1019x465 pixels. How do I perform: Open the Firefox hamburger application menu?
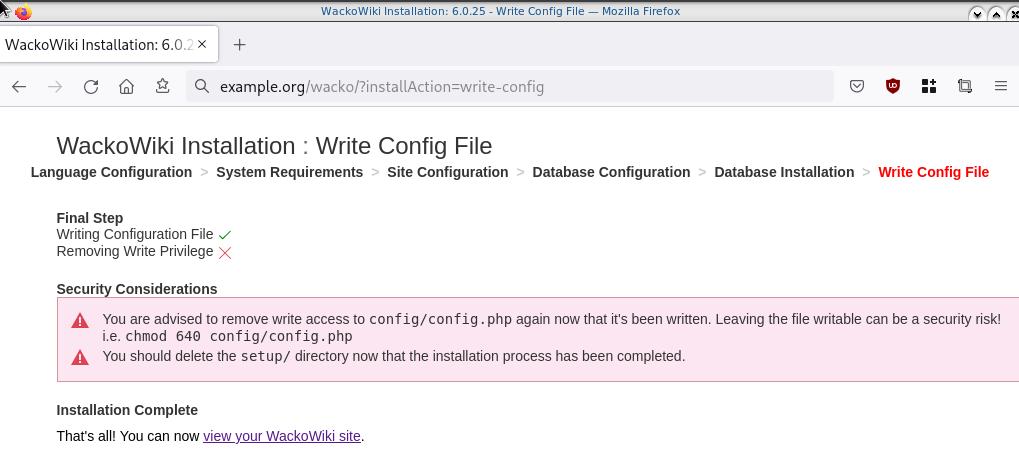point(1000,87)
